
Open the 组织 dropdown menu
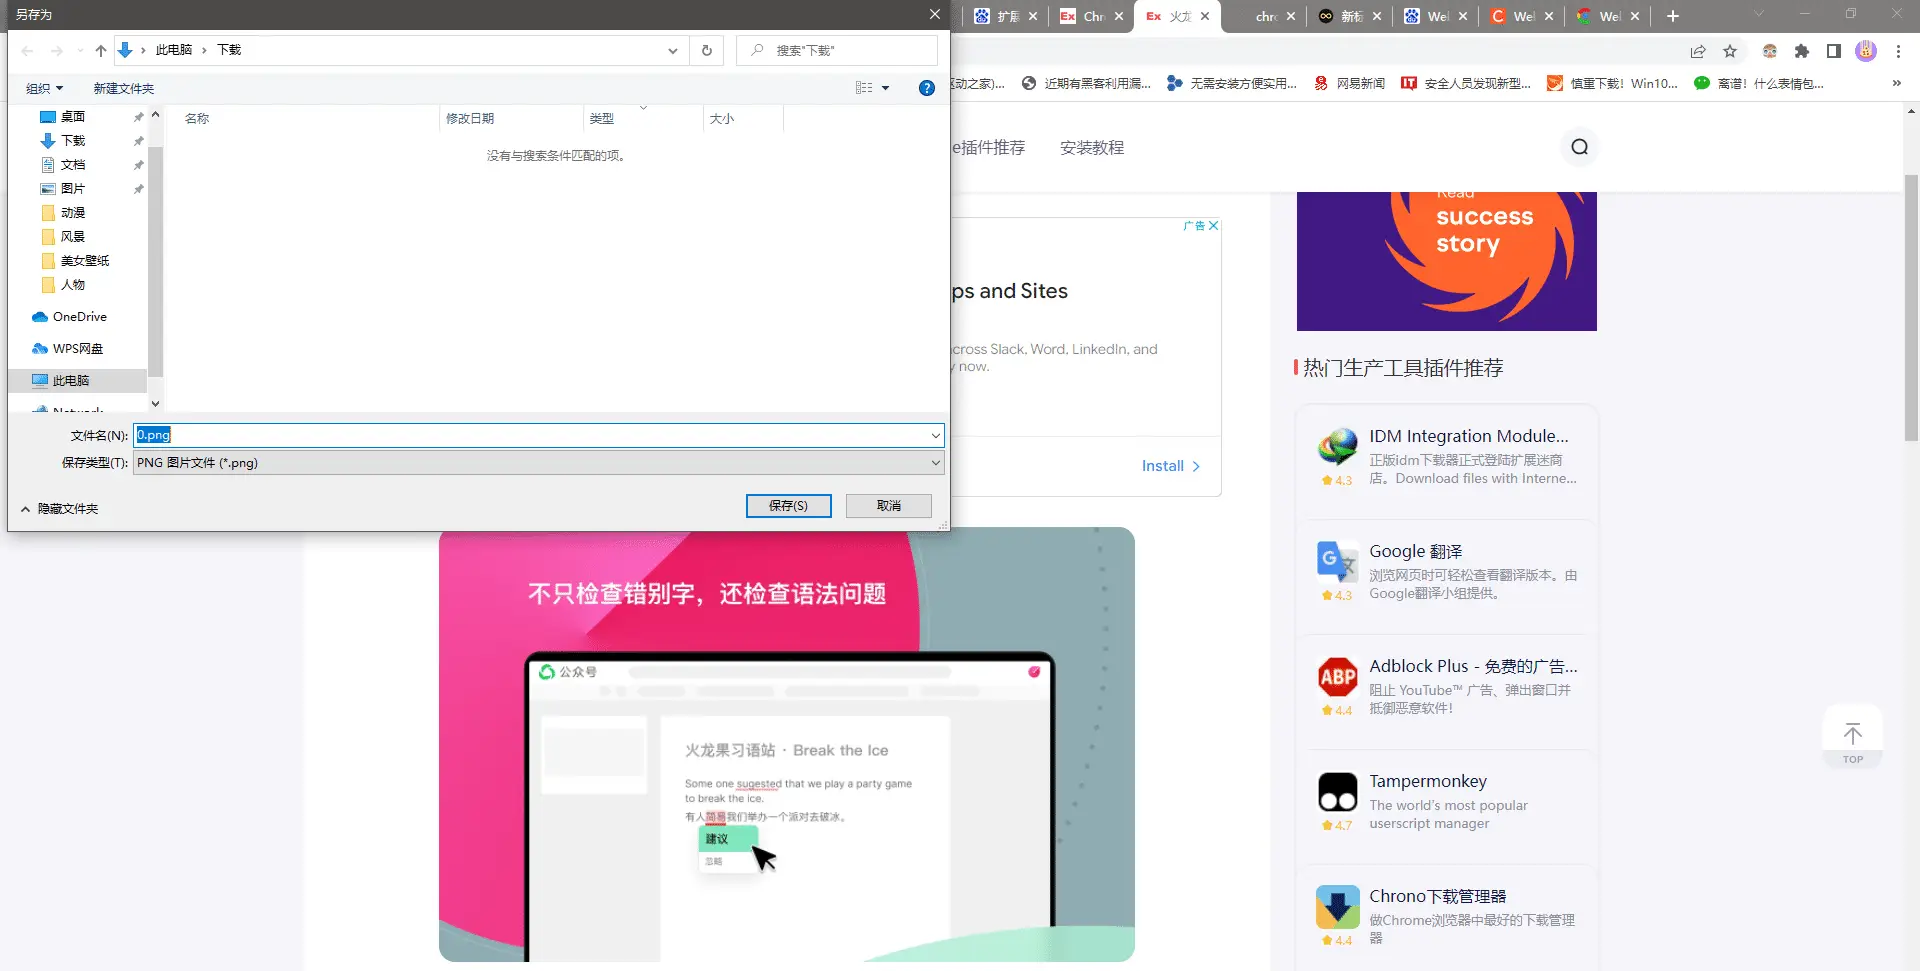pos(44,88)
